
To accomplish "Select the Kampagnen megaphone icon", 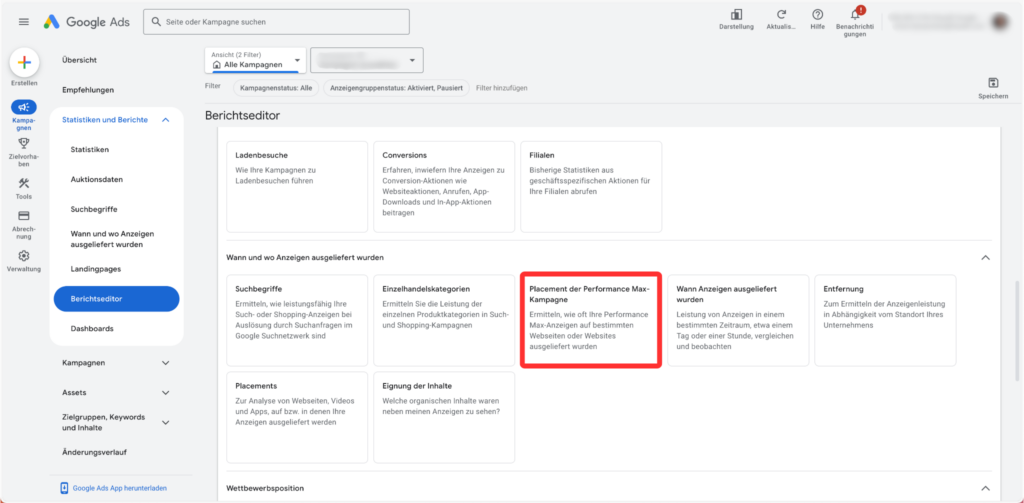I will tap(24, 106).
